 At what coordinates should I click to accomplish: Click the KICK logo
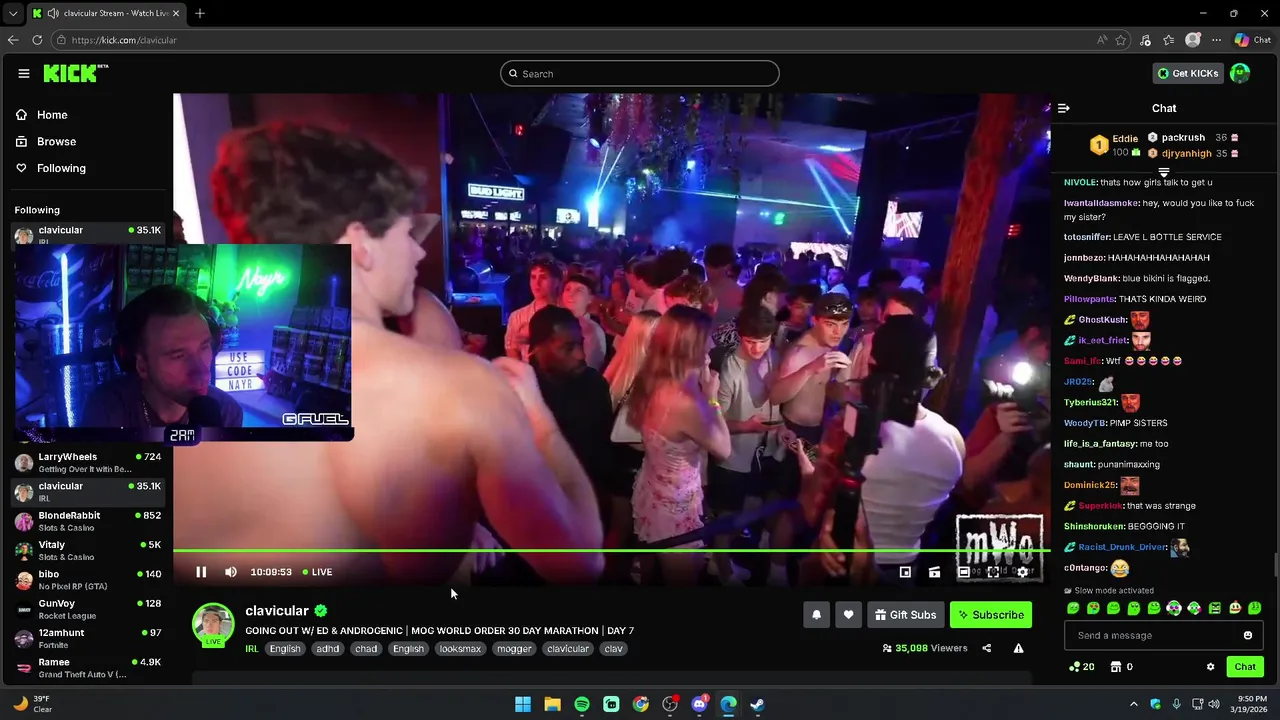point(75,73)
